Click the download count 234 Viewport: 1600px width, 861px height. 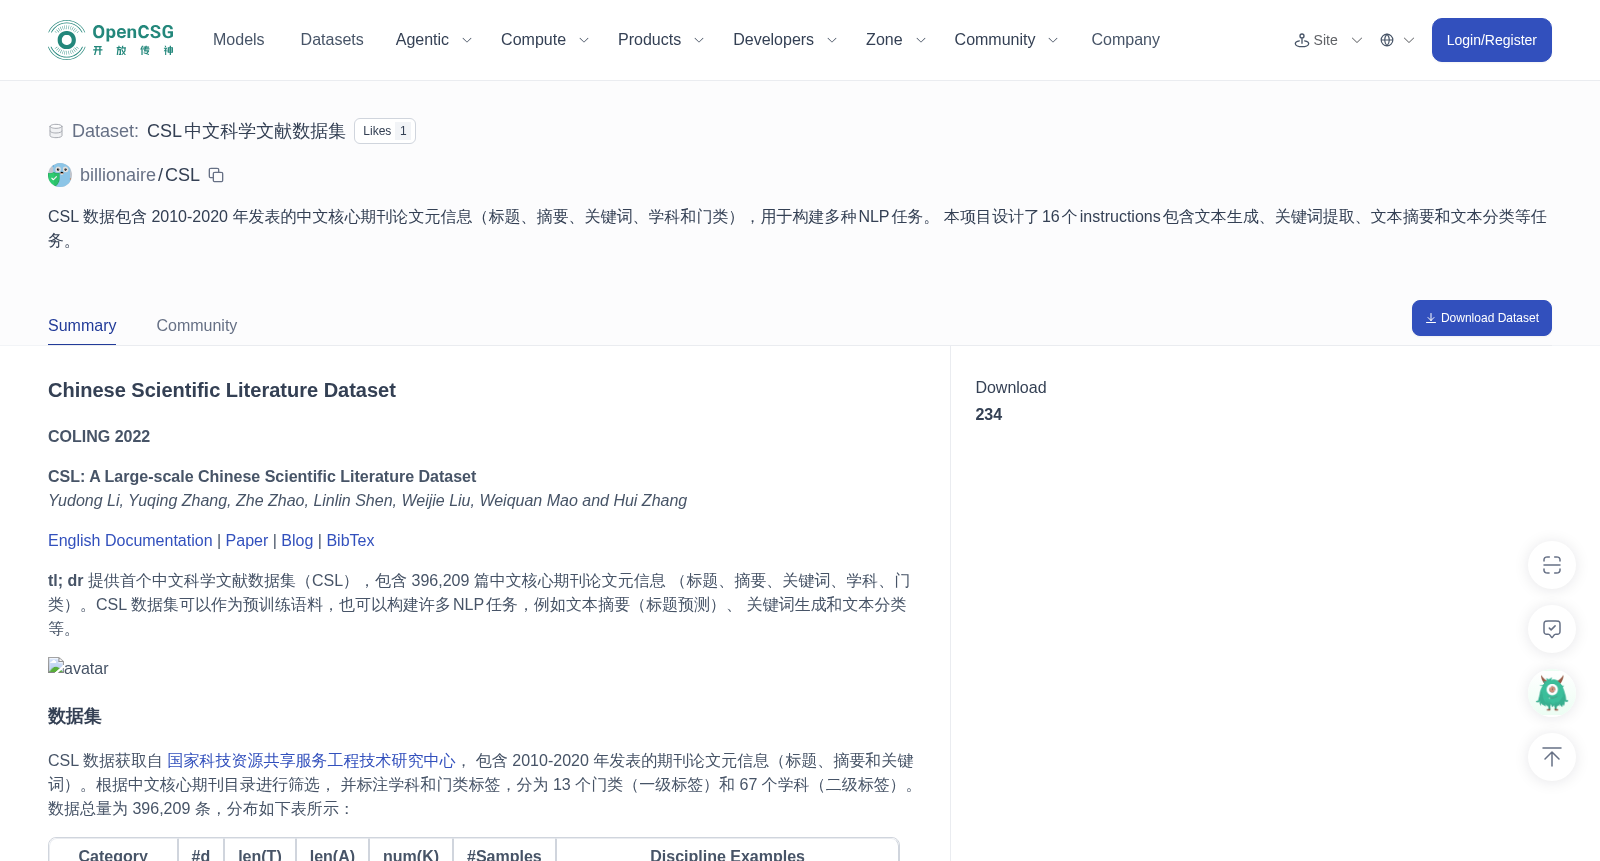[x=989, y=414]
